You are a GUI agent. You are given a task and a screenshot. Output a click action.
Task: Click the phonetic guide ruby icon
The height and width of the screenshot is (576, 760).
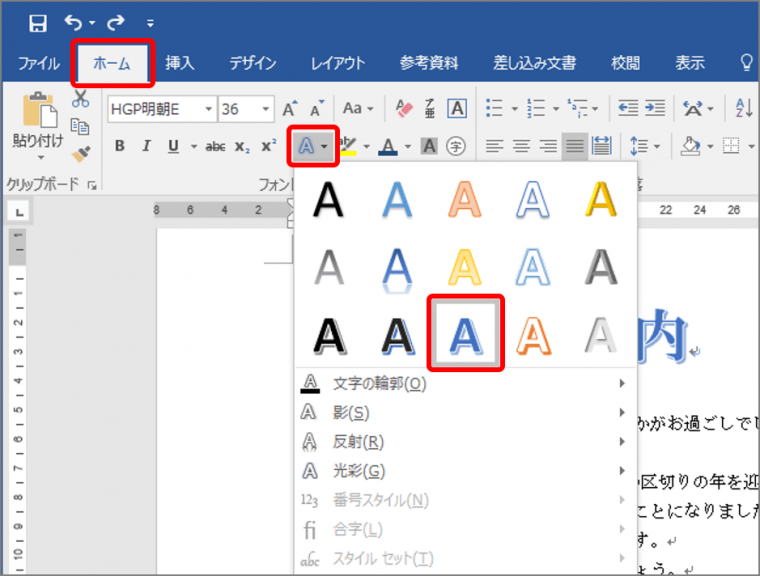[430, 108]
